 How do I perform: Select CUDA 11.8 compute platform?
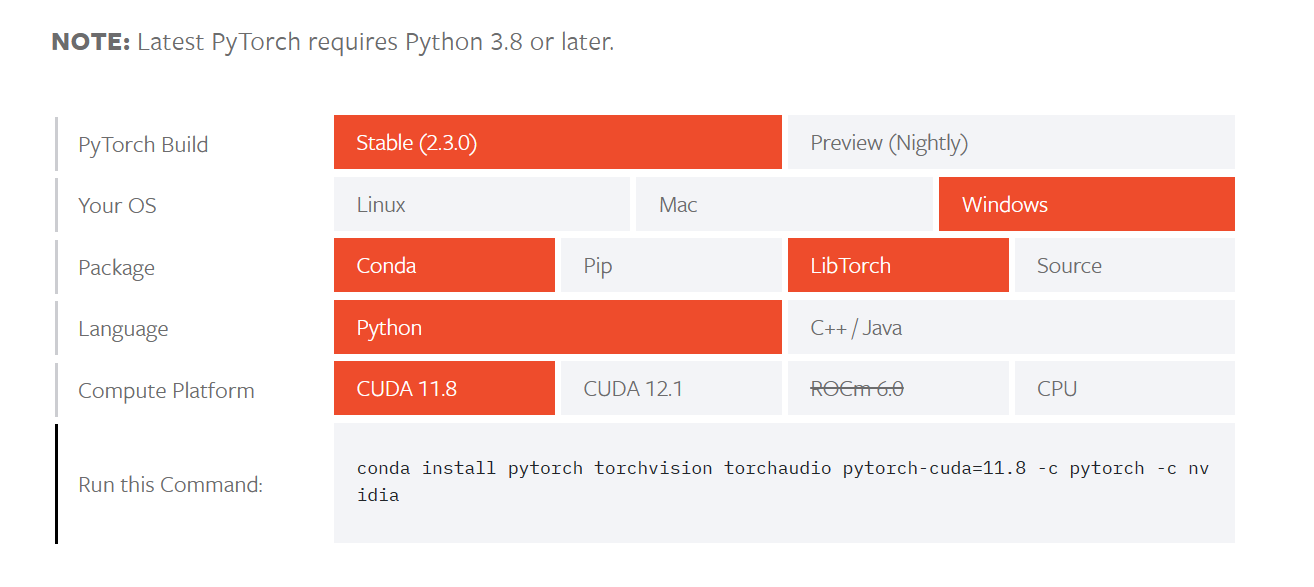(444, 388)
